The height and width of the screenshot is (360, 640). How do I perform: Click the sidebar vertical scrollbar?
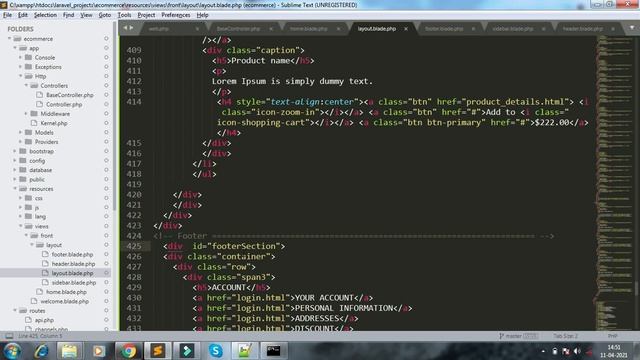click(x=114, y=116)
